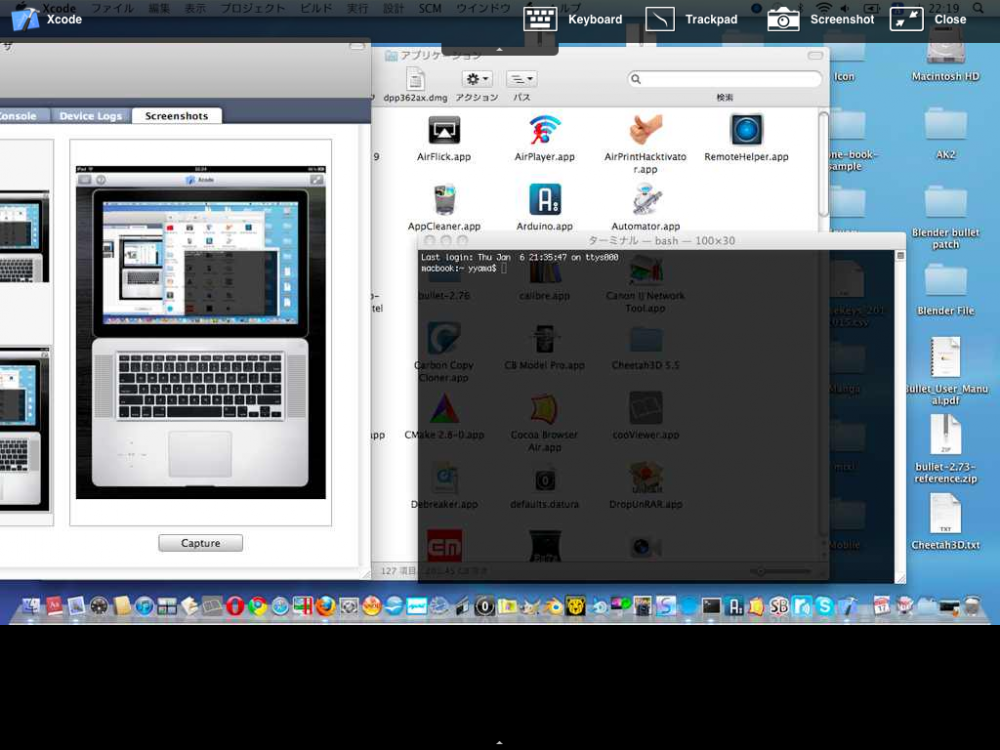The width and height of the screenshot is (1000, 750).
Task: Select the upper screenshot thumbnail in the list
Action: (x=24, y=236)
